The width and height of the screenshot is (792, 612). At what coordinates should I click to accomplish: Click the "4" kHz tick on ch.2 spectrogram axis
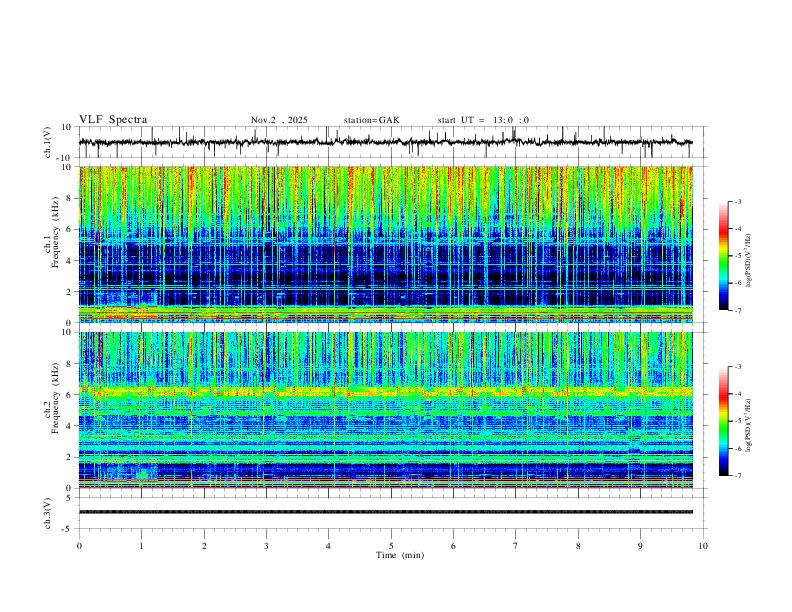pyautogui.click(x=69, y=426)
